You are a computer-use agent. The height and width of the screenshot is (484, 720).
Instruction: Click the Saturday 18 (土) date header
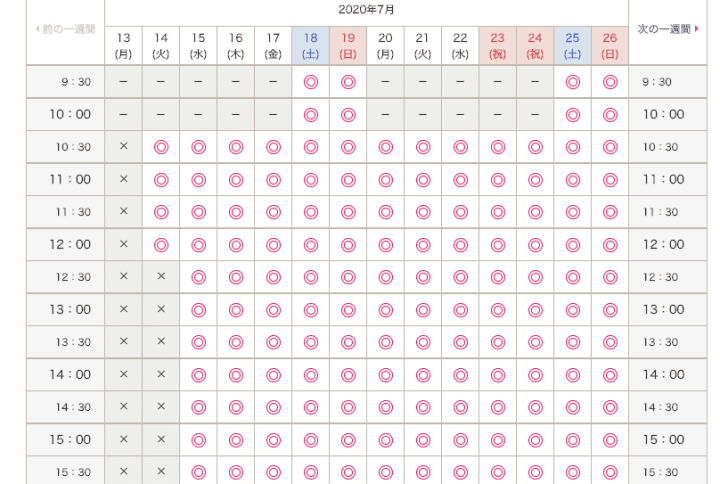(311, 45)
